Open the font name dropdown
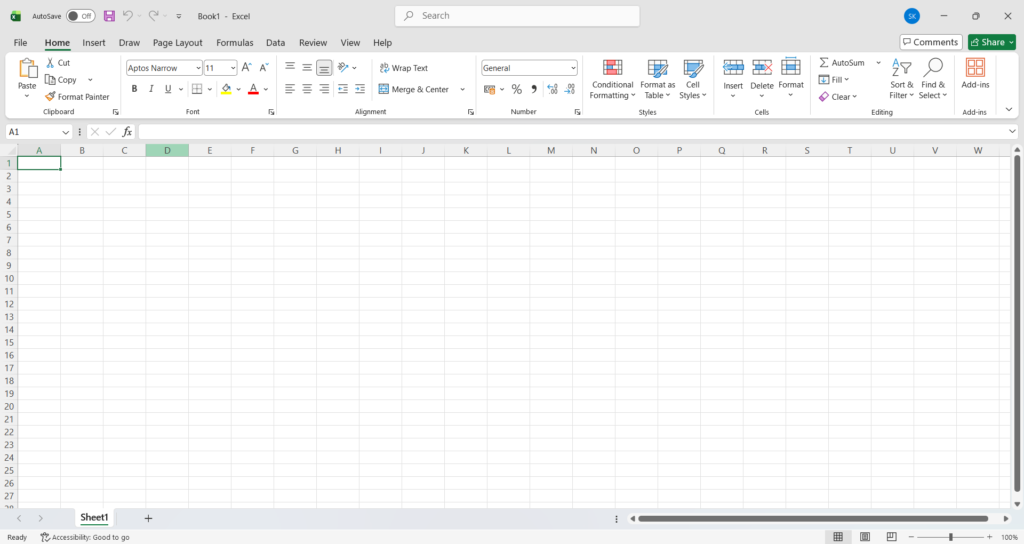The image size is (1024, 544). pos(197,68)
